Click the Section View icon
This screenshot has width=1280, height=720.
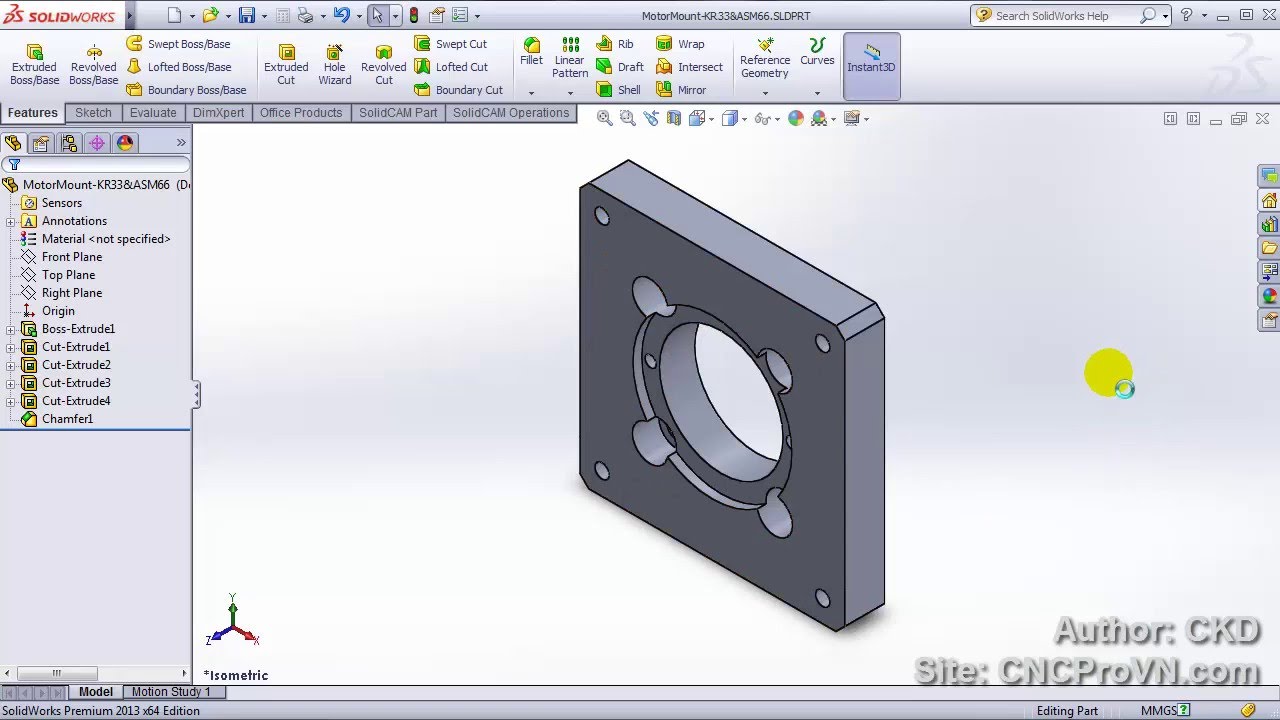click(674, 118)
